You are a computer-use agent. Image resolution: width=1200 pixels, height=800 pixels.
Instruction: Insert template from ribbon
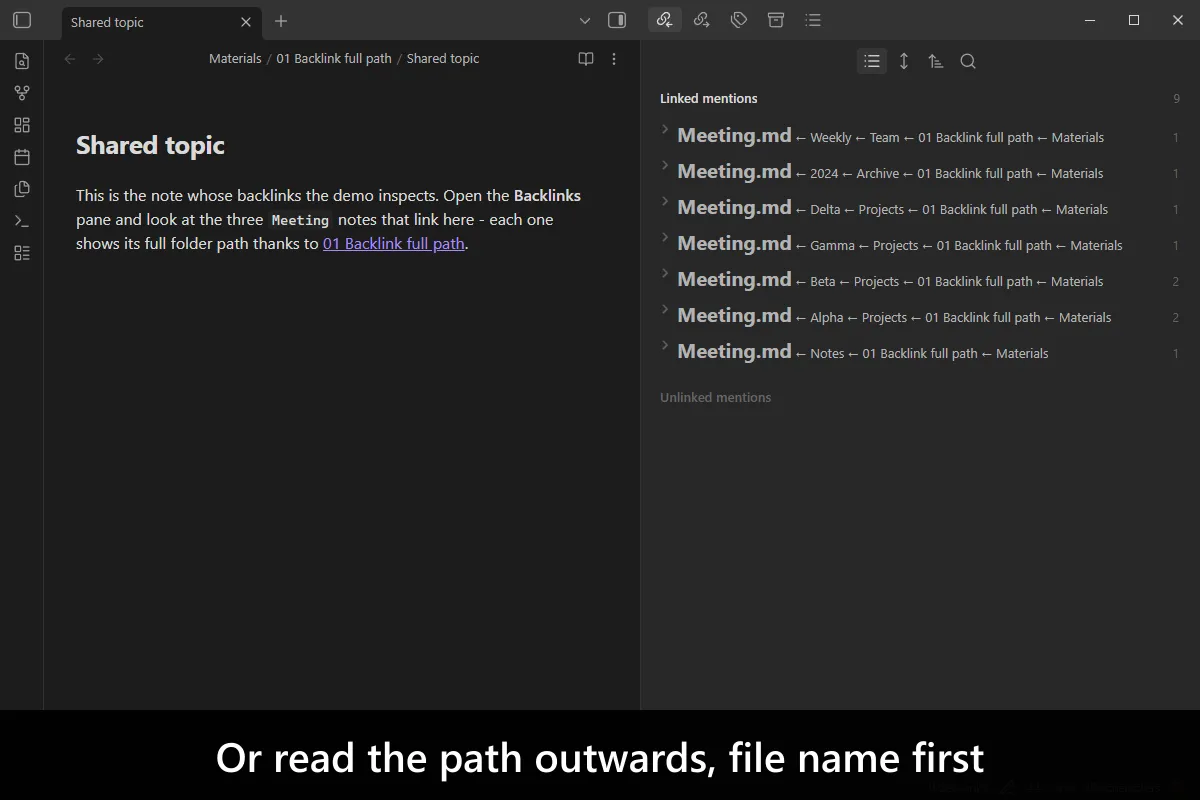[x=22, y=189]
